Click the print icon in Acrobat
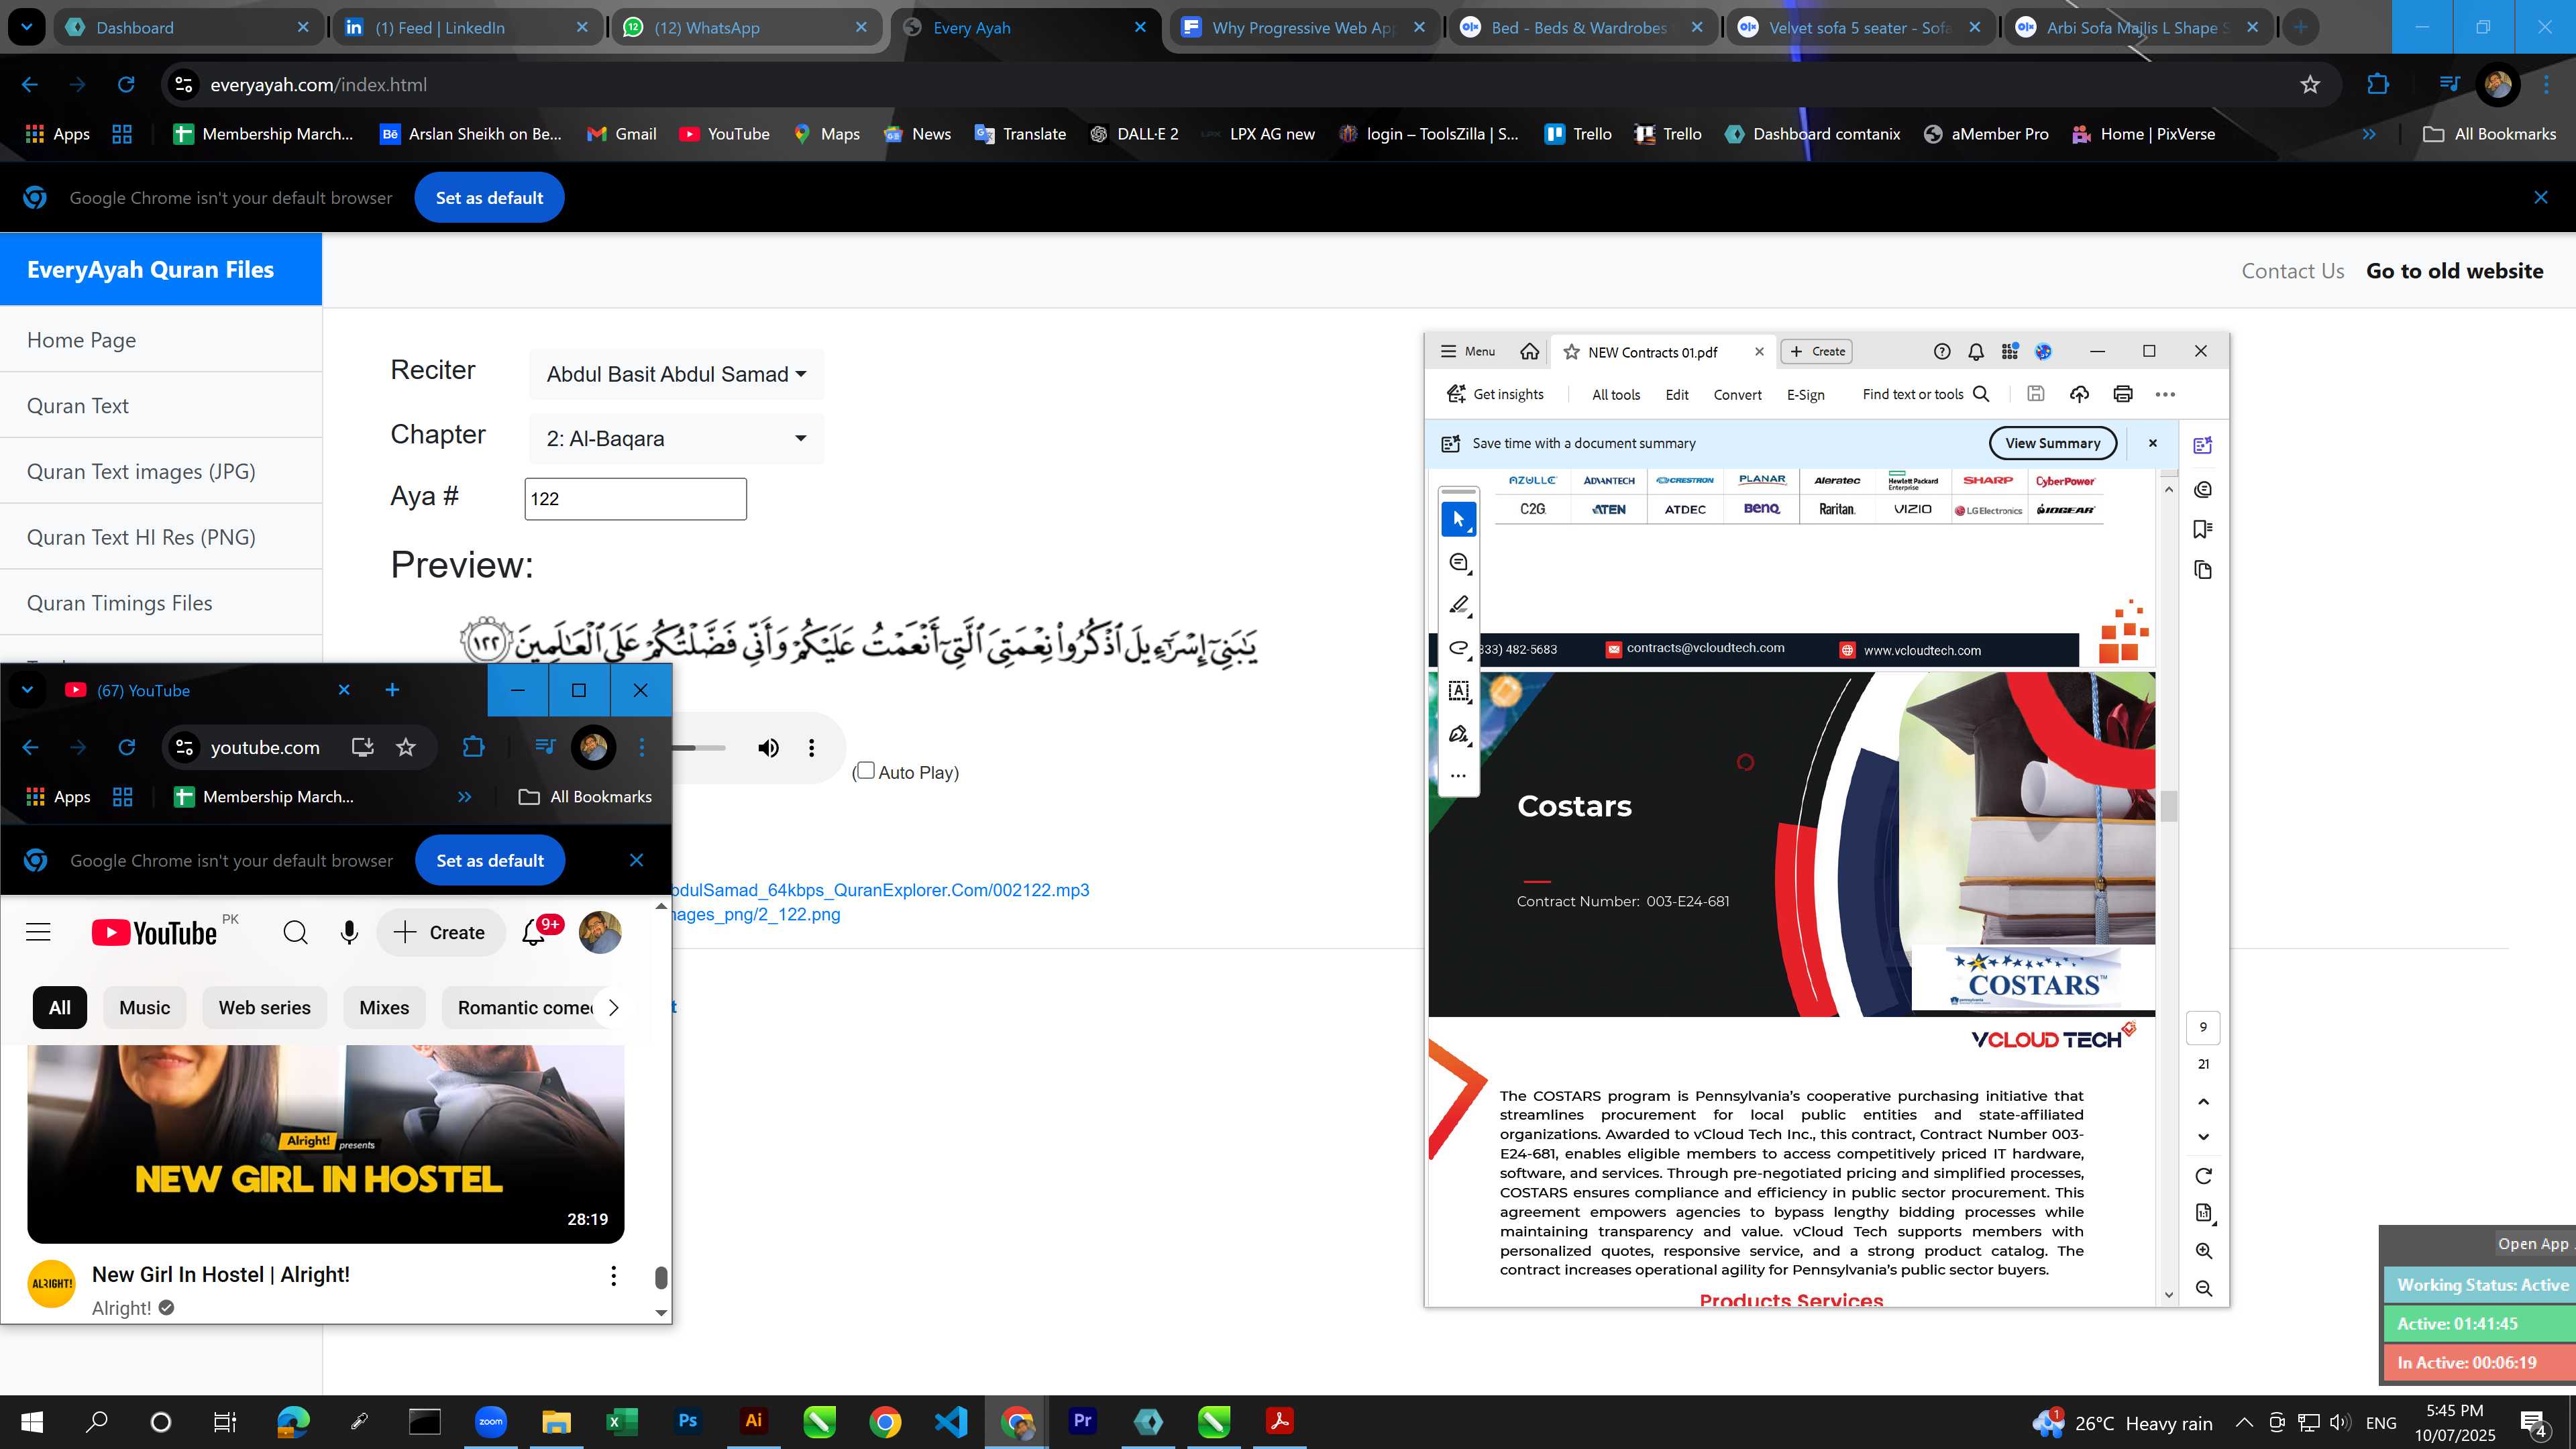The height and width of the screenshot is (1449, 2576). click(2122, 394)
